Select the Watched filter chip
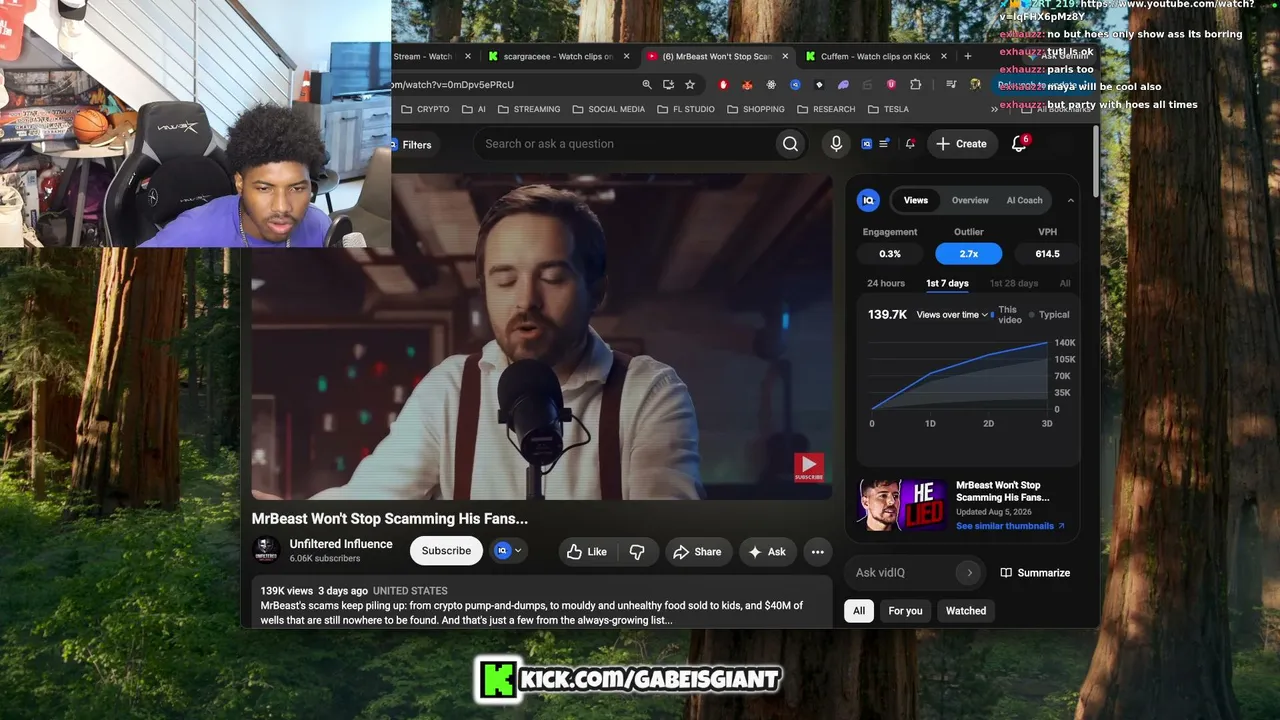 pos(966,611)
